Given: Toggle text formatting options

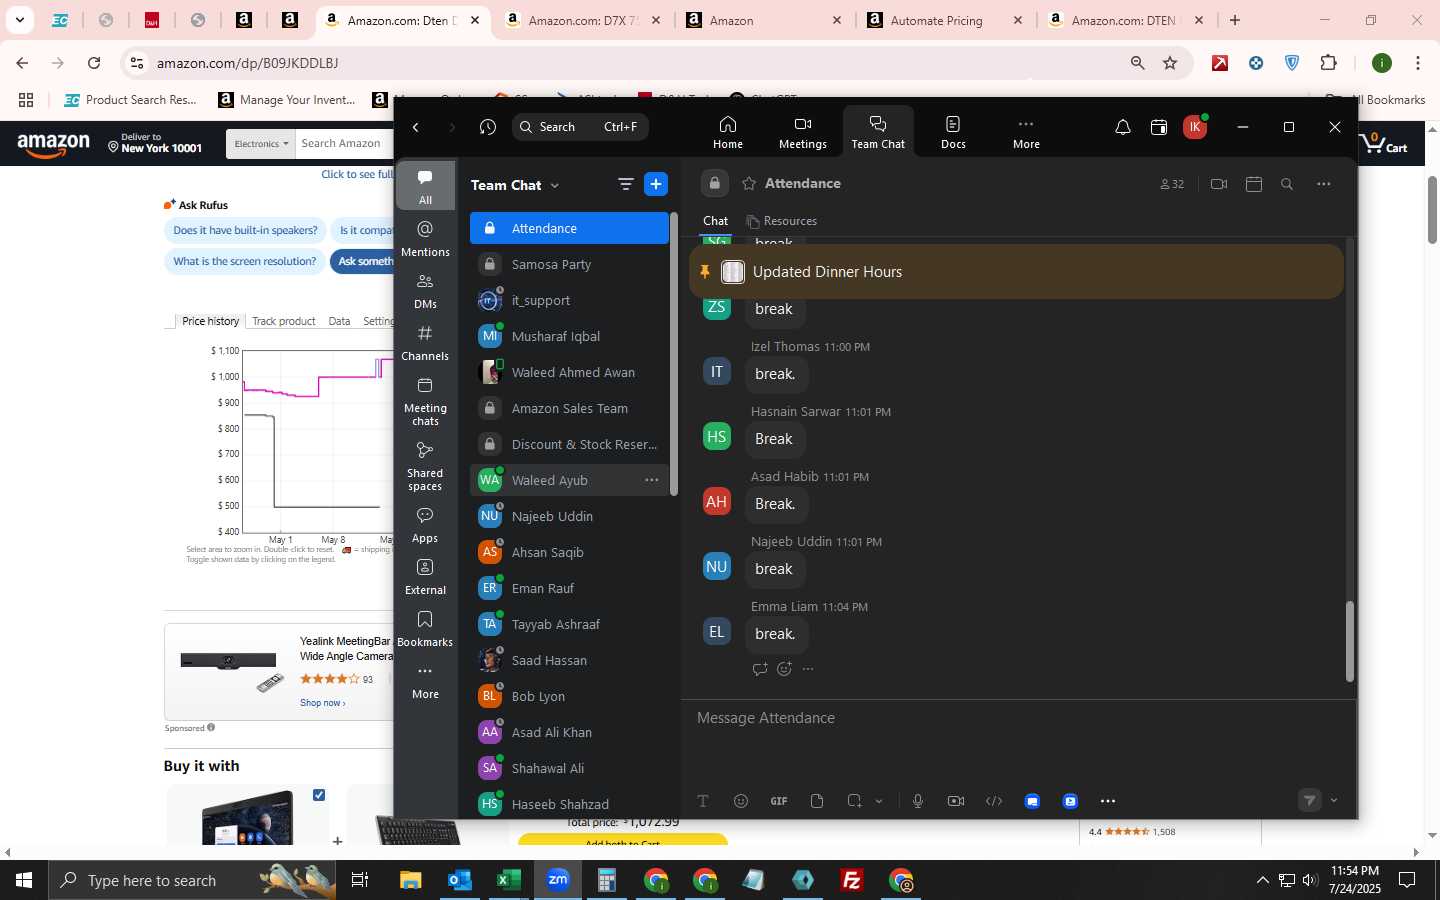Looking at the screenshot, I should (x=703, y=801).
